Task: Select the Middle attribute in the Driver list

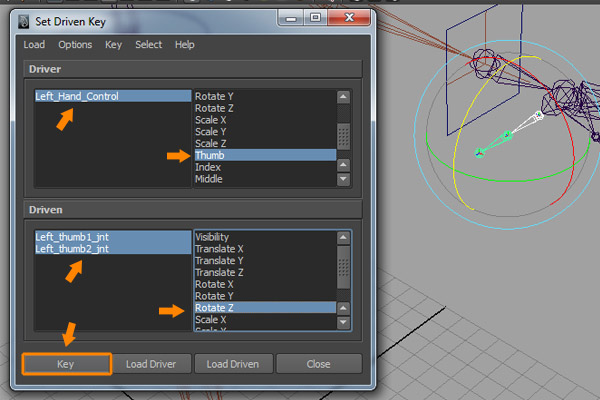Action: click(x=265, y=179)
